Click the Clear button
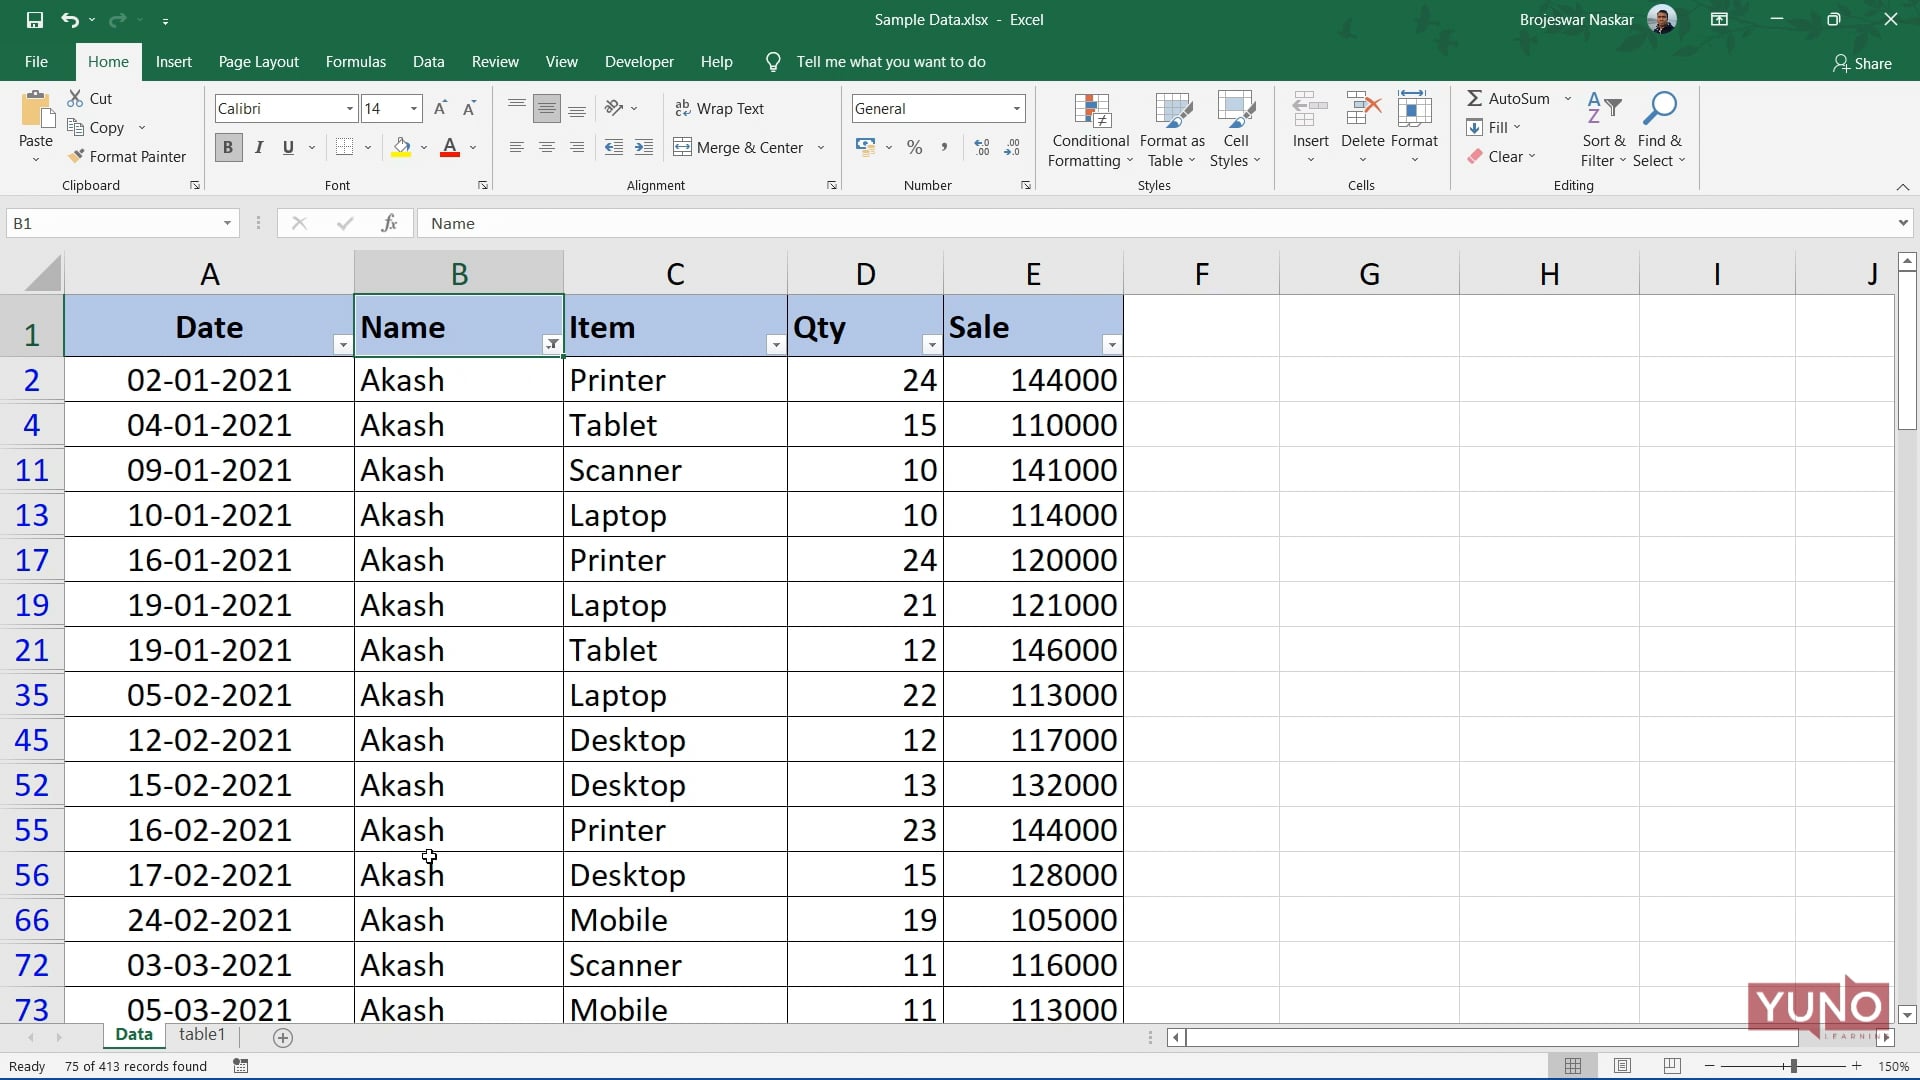 click(1501, 156)
